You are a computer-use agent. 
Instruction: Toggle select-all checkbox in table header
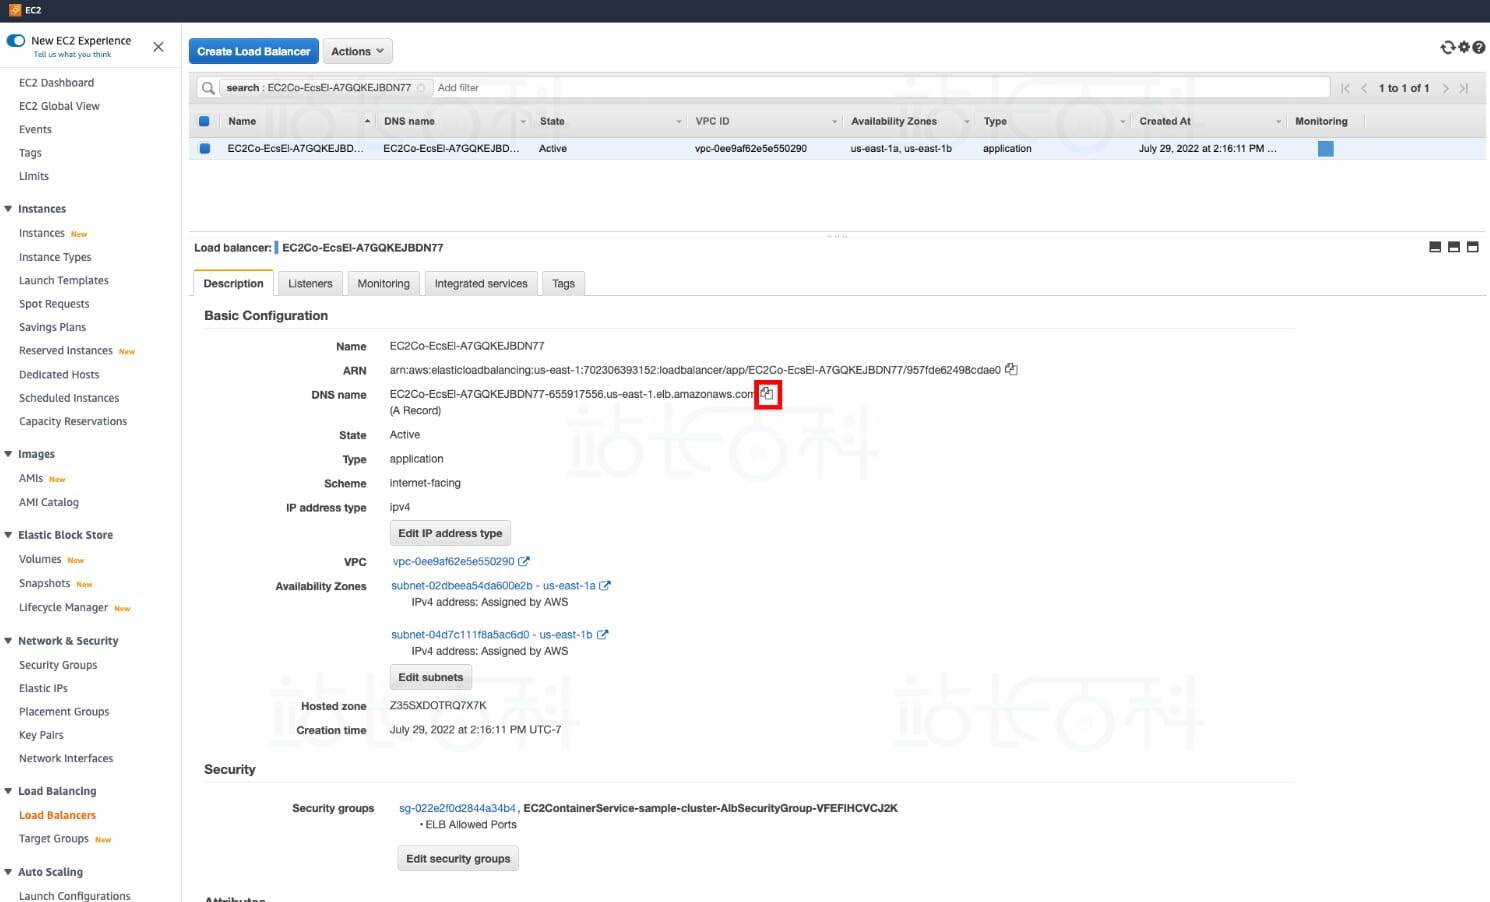(x=204, y=121)
